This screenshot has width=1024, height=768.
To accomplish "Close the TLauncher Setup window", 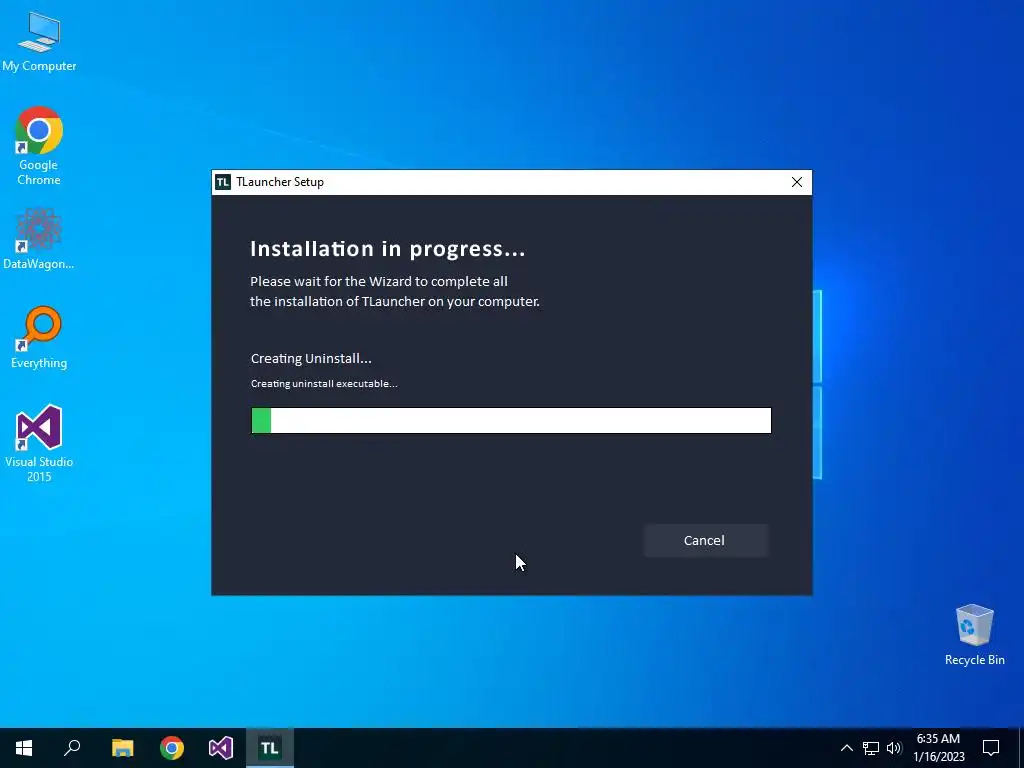I will click(x=797, y=182).
